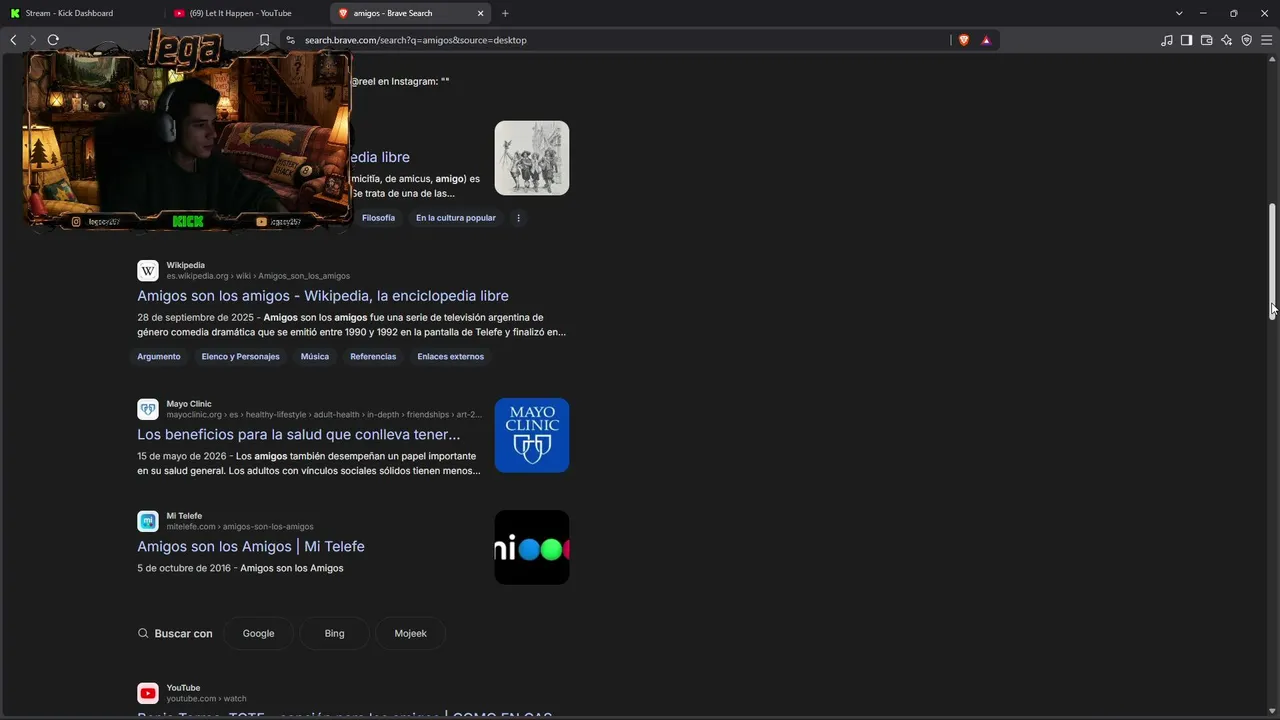Open Amigos son los Amigos Mi Telefe result
The height and width of the screenshot is (720, 1280).
251,547
